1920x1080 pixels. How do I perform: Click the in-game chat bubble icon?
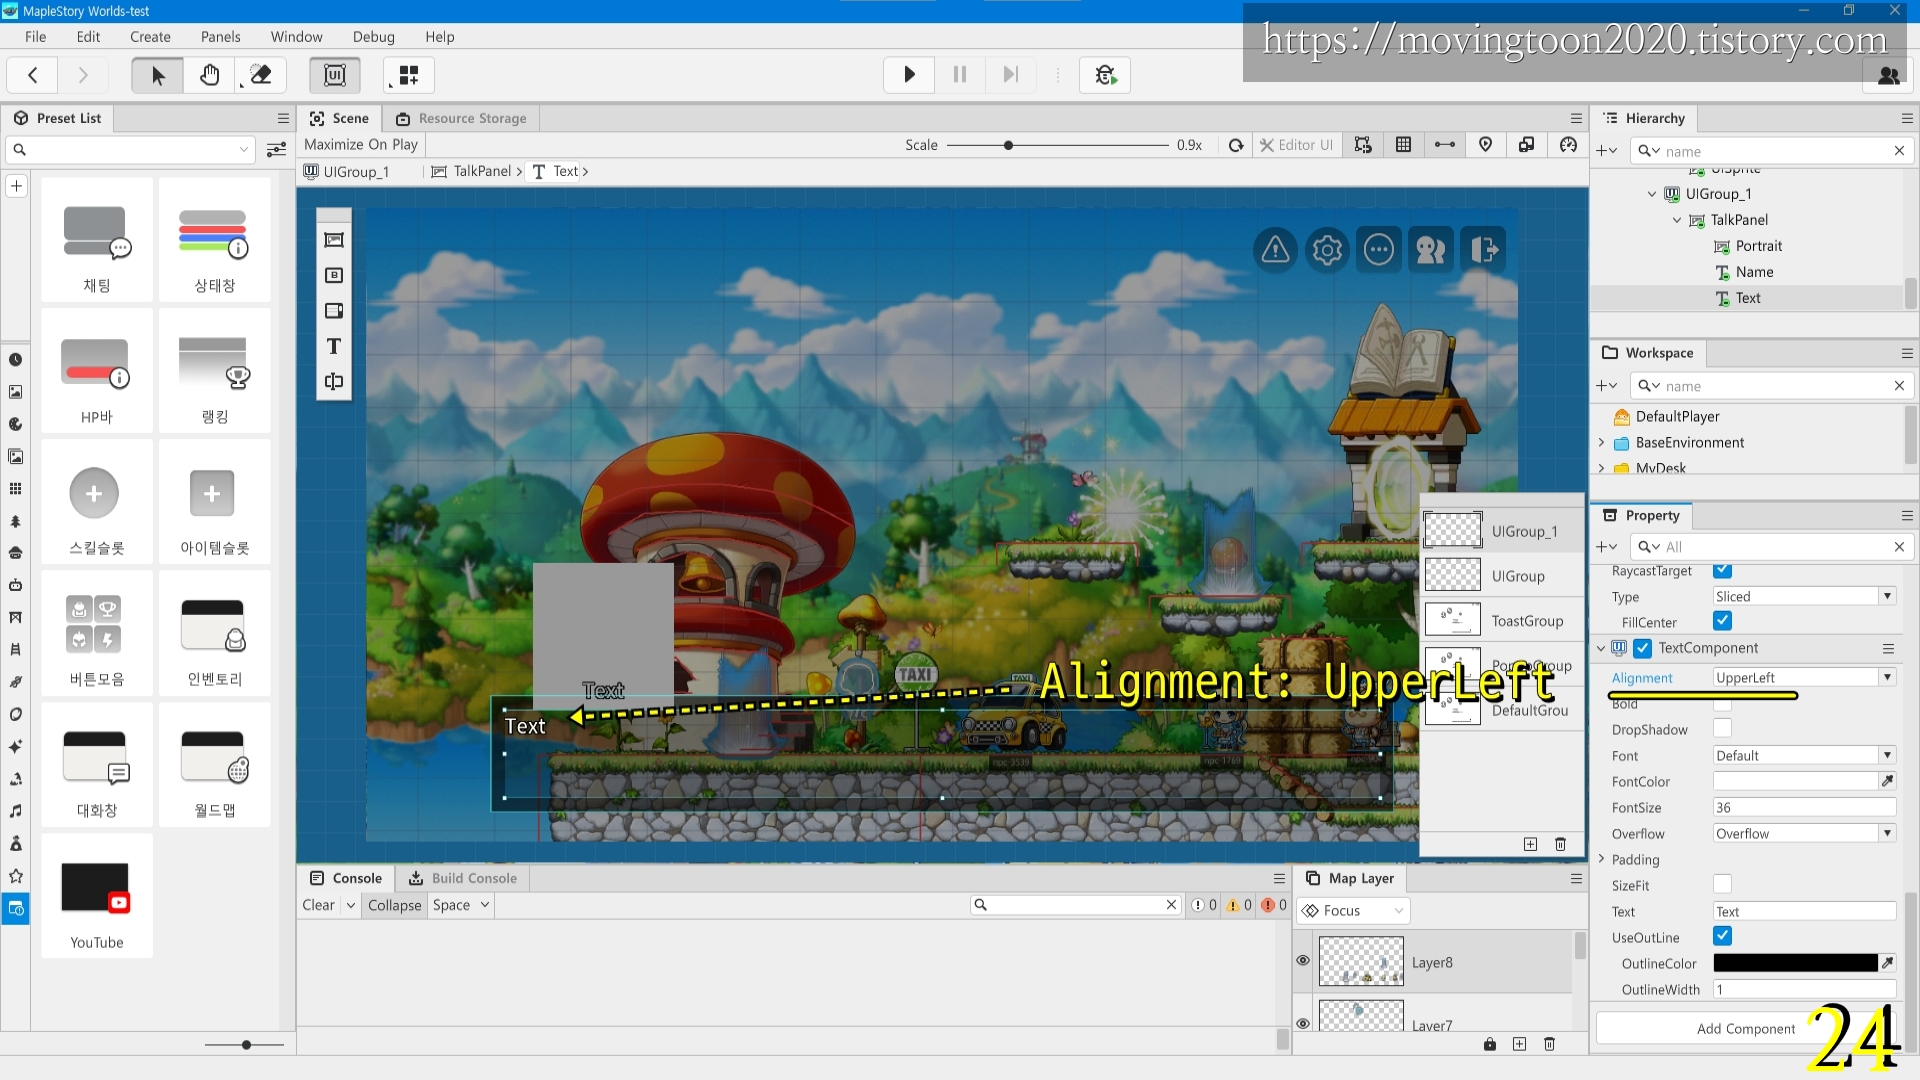click(1379, 249)
